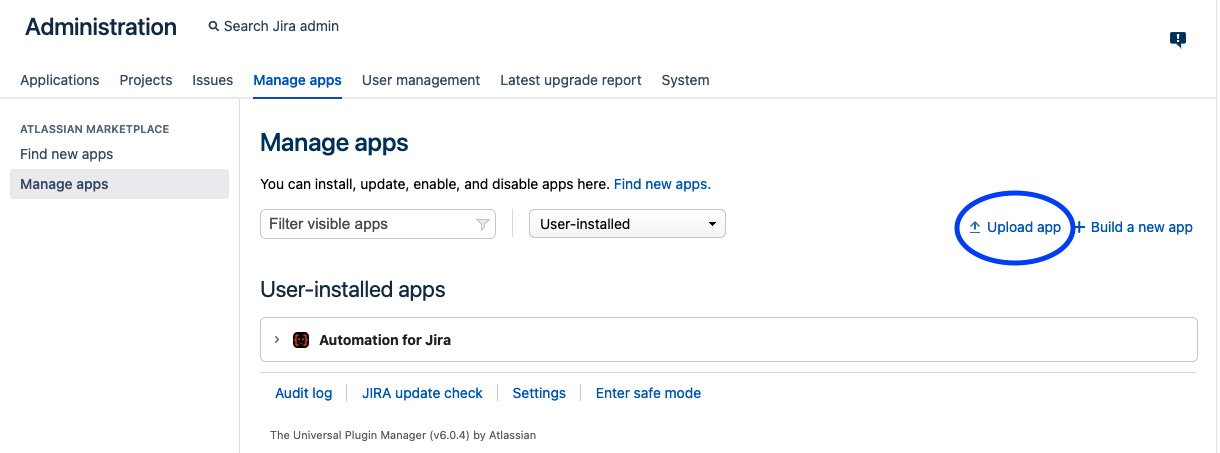Click the magnifier icon beside Search Jira admin
This screenshot has width=1220, height=453.
click(x=213, y=27)
